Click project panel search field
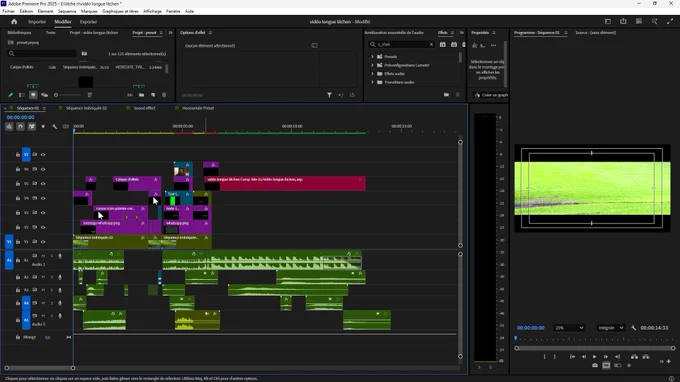Image resolution: width=680 pixels, height=382 pixels. click(x=42, y=54)
